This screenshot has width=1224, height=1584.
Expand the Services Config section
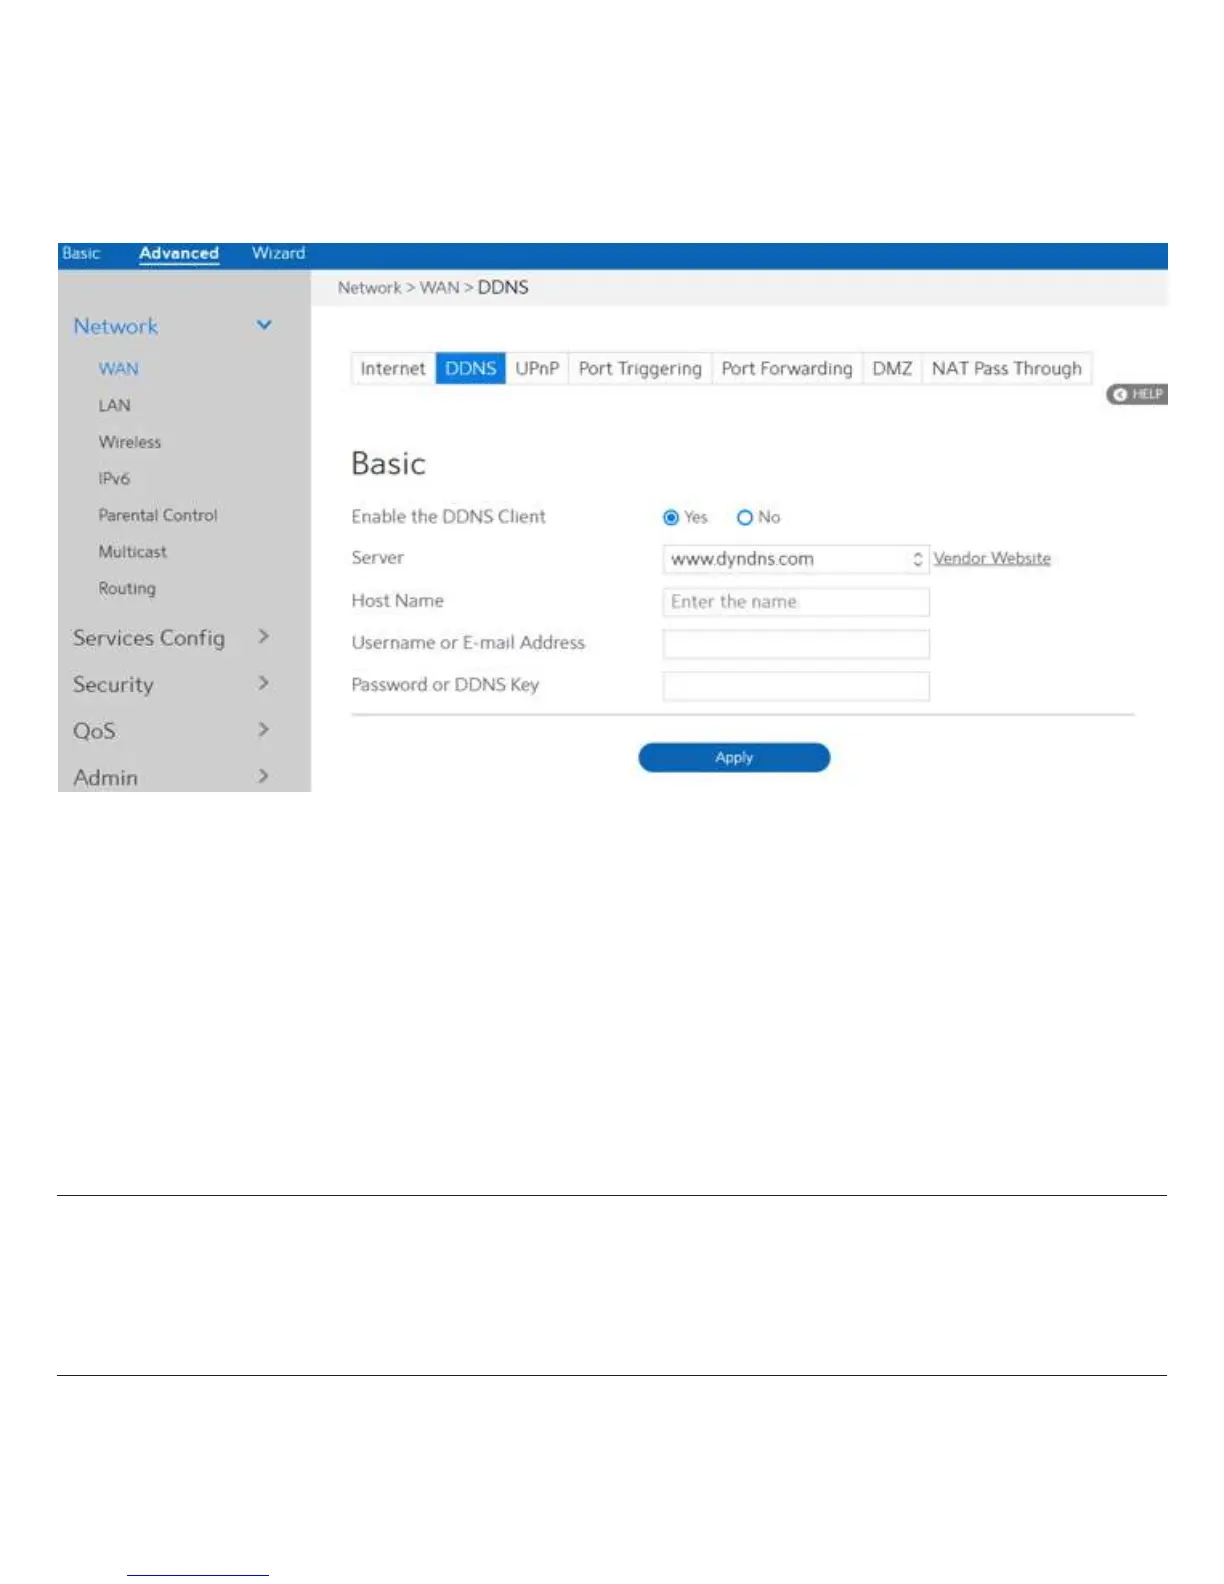pos(263,636)
